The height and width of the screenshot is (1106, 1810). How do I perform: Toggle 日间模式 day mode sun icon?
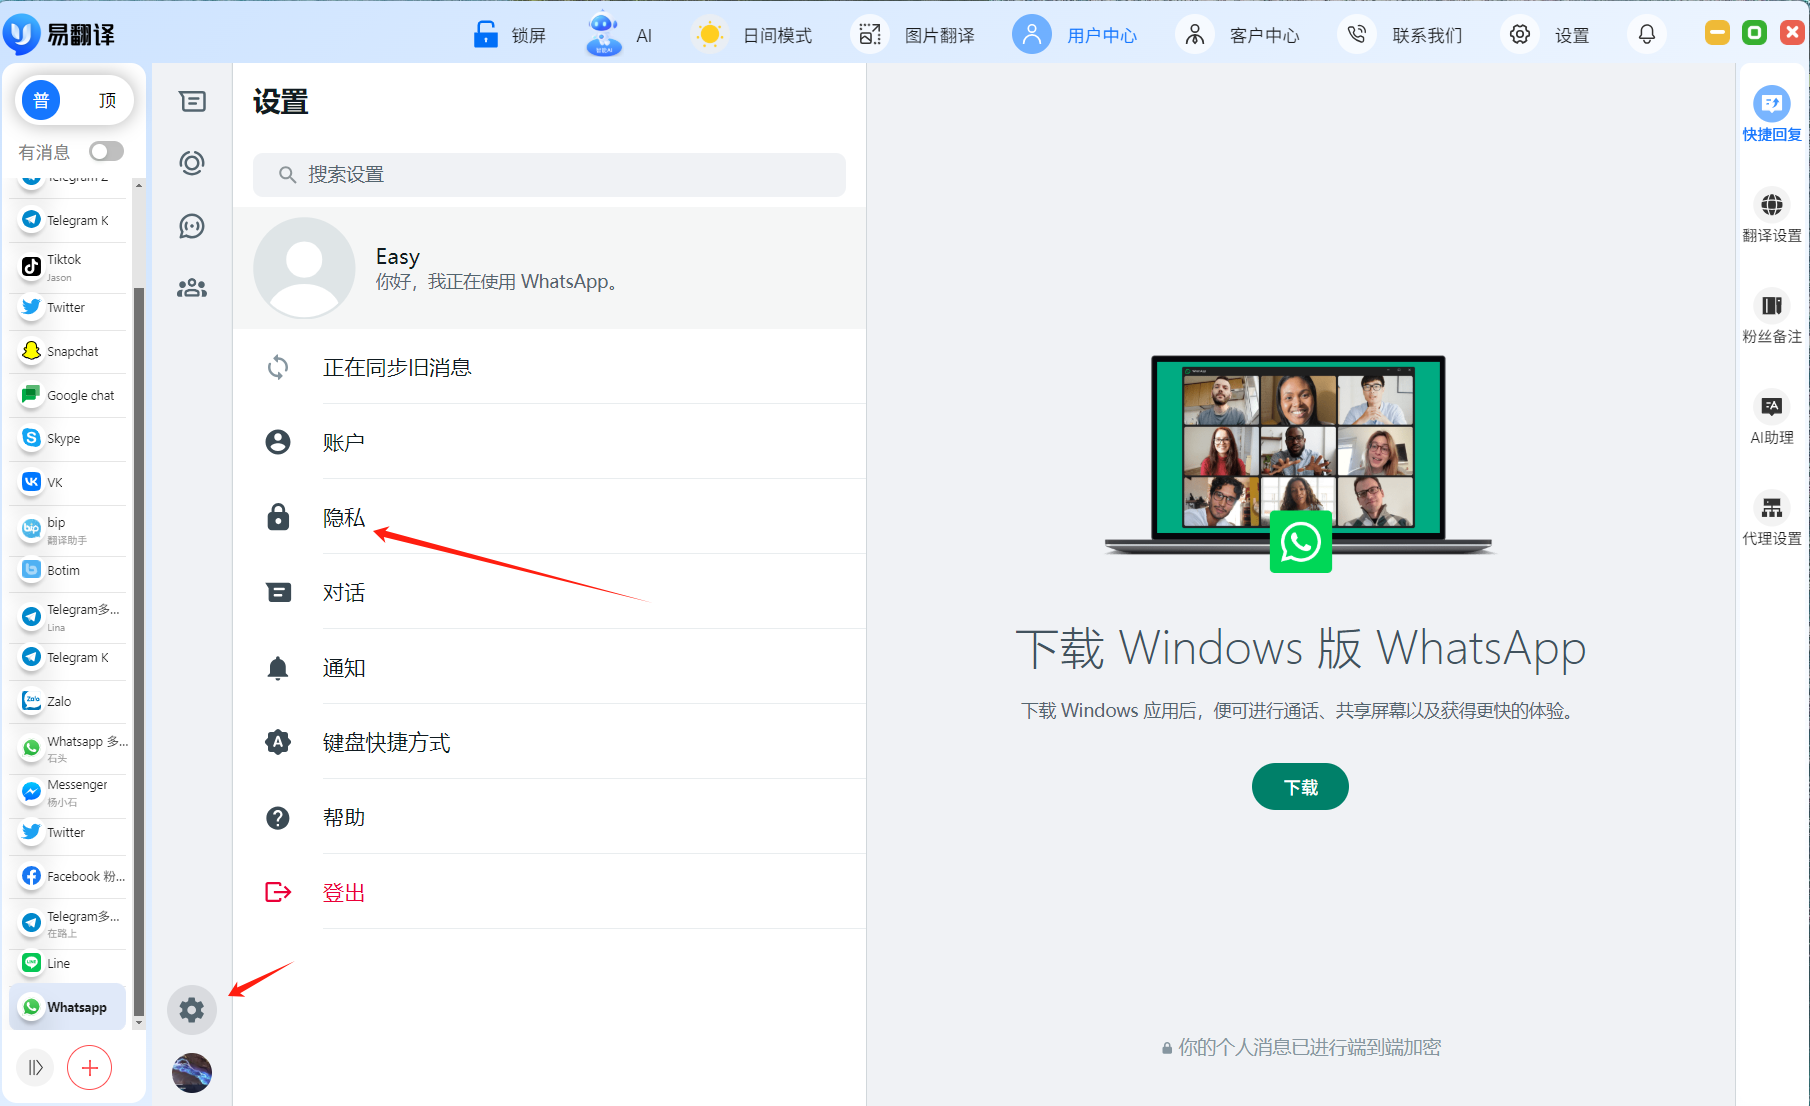[x=710, y=35]
